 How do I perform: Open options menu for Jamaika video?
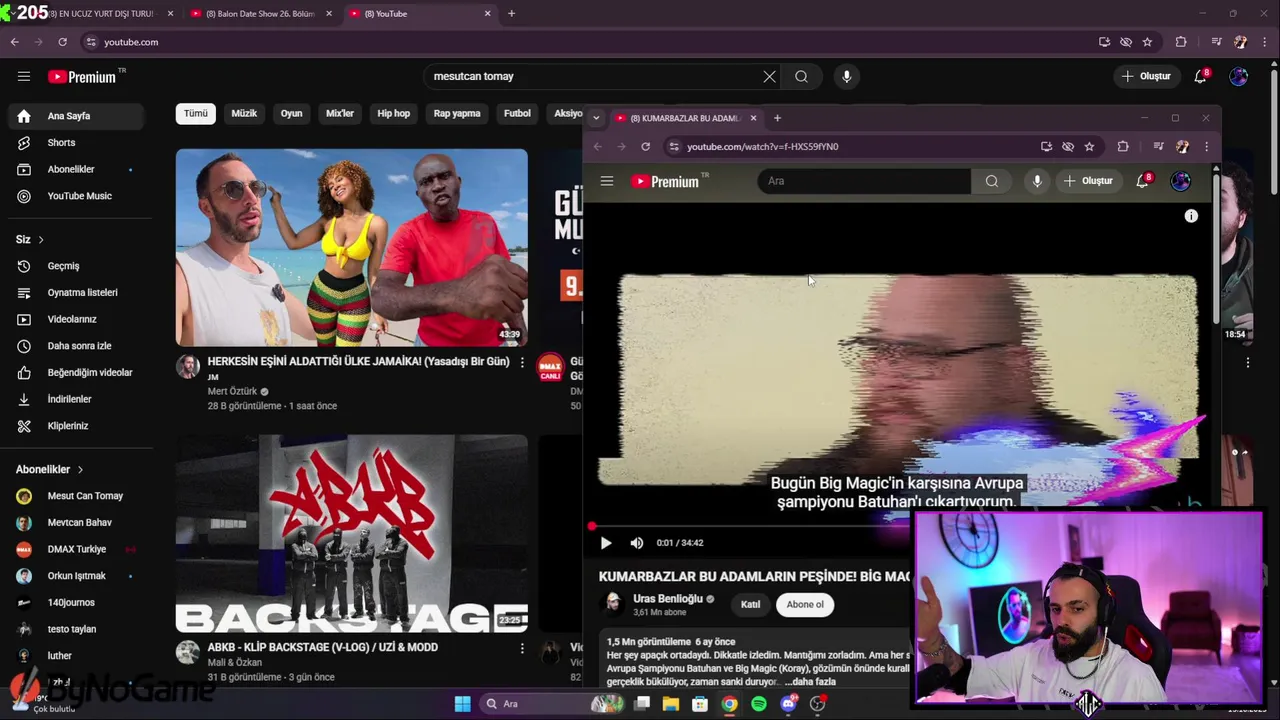point(521,362)
